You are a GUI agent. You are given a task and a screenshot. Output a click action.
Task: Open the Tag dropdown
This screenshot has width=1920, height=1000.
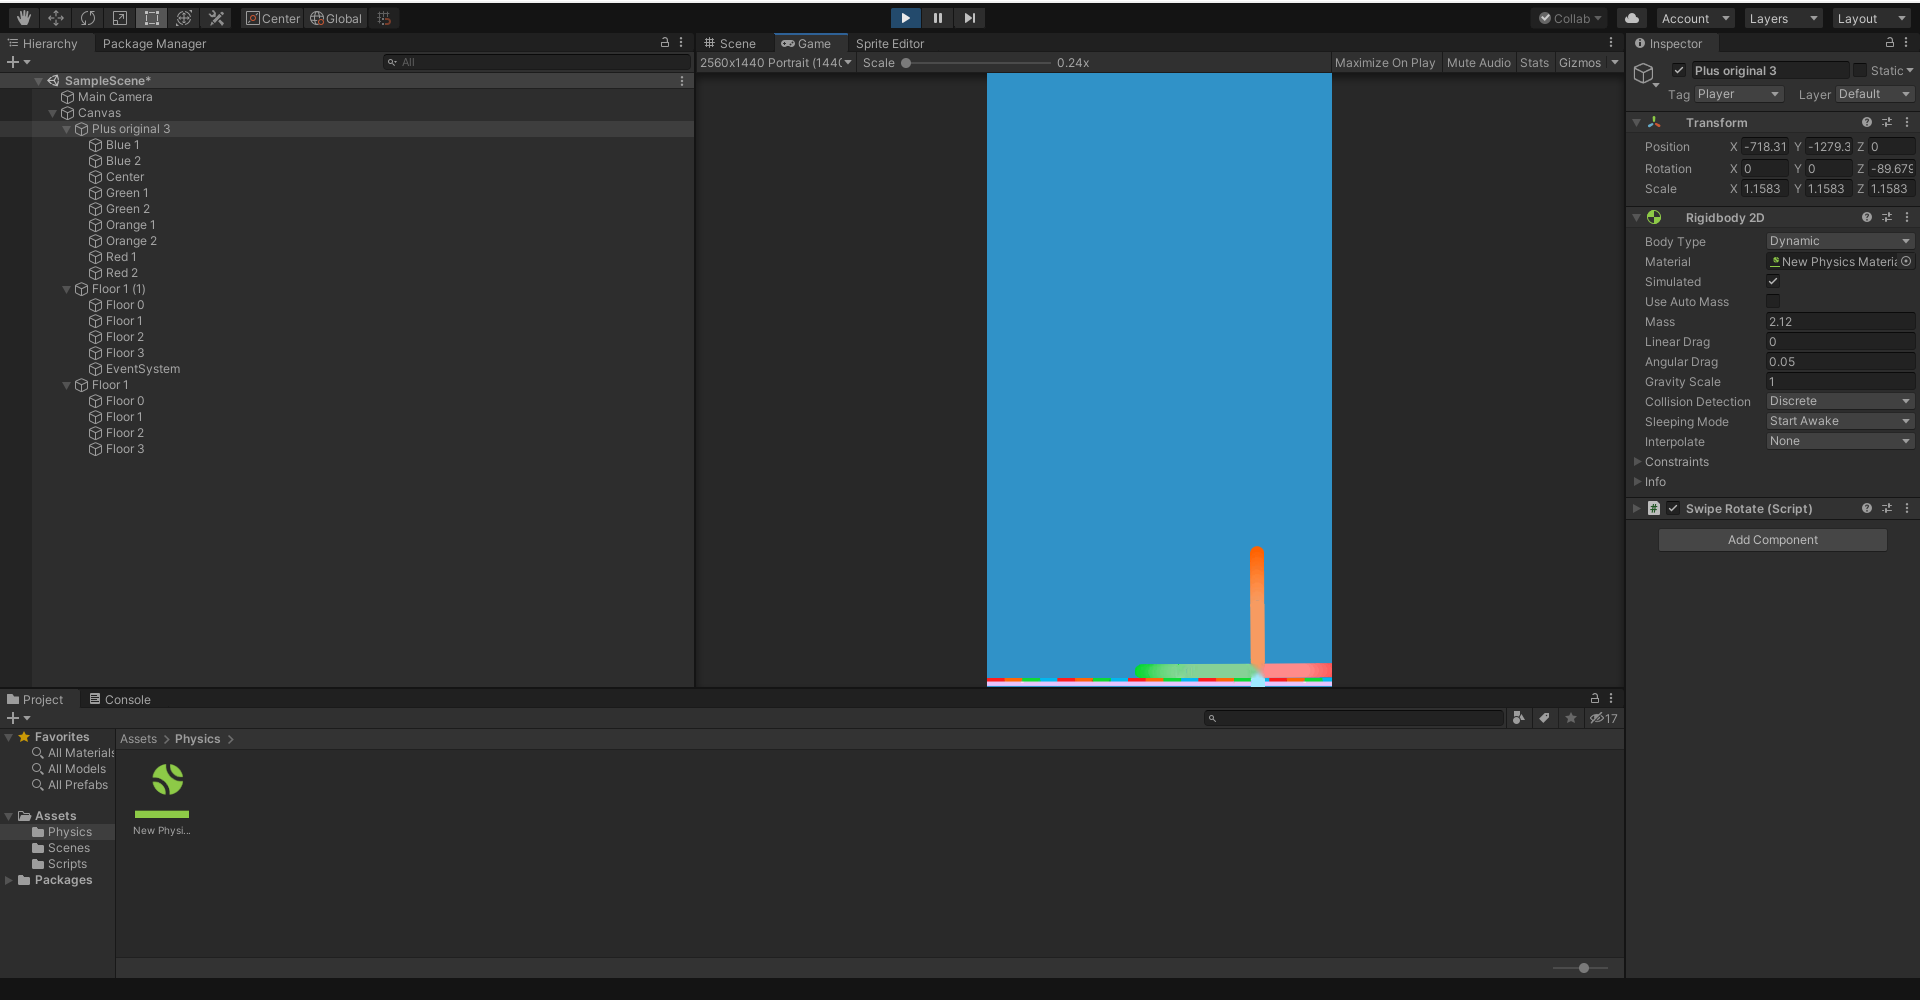1739,94
